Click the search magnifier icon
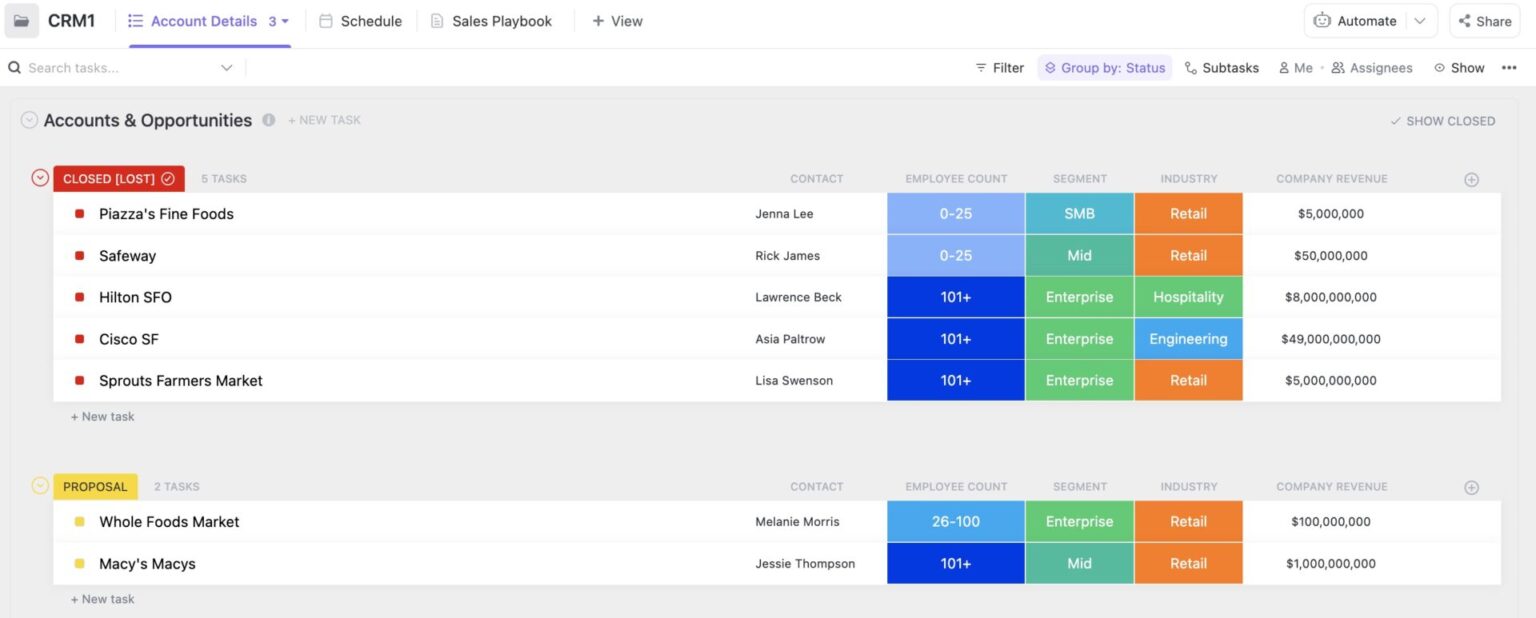 (13, 67)
